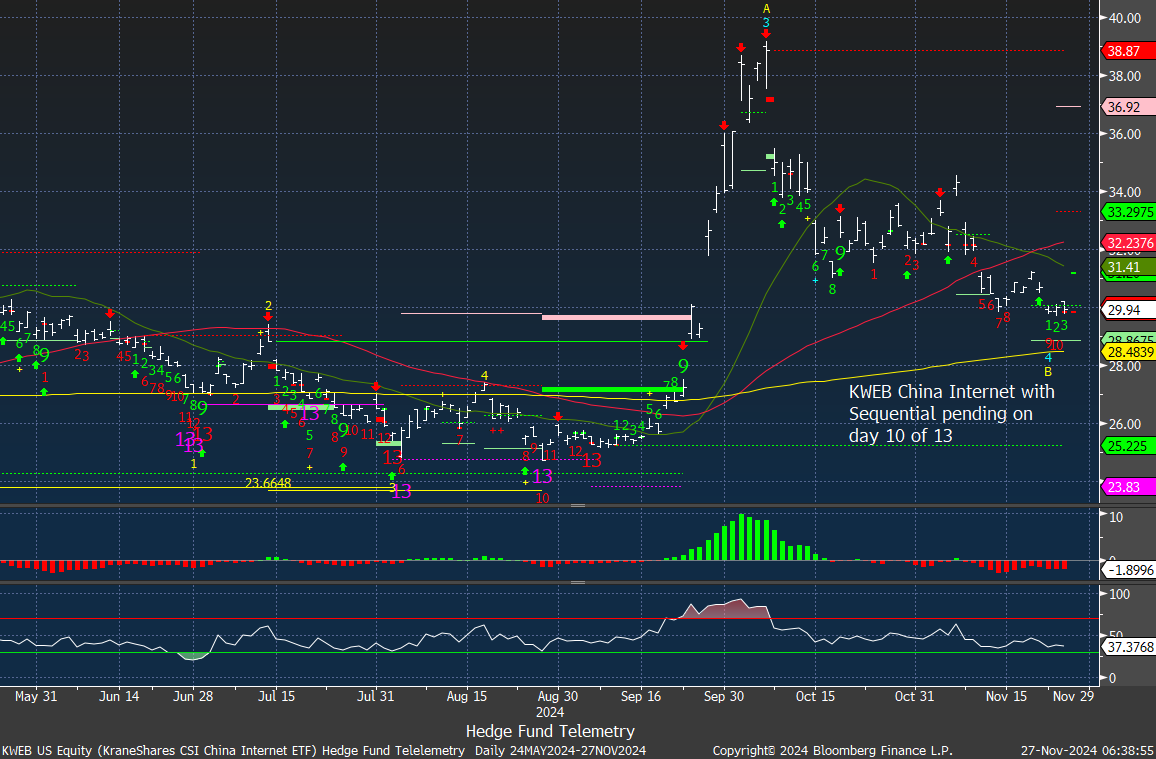The width and height of the screenshot is (1156, 759).
Task: Click the divider handle above the oscillator panel
Action: pos(578,582)
